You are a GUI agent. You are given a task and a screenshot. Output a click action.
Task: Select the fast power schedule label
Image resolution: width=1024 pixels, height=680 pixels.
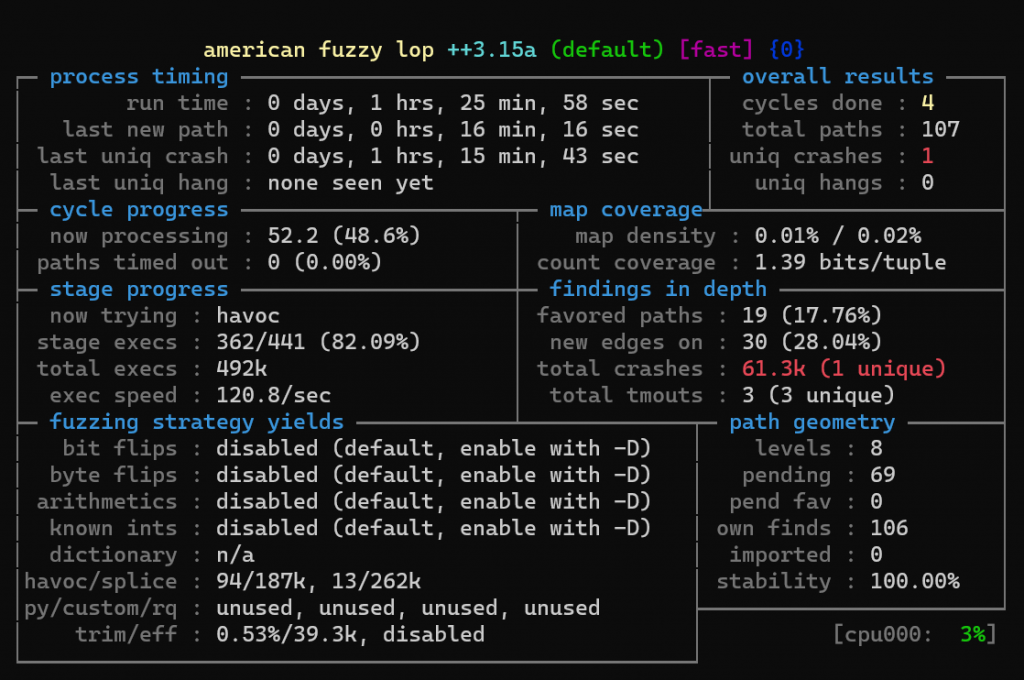[x=717, y=49]
